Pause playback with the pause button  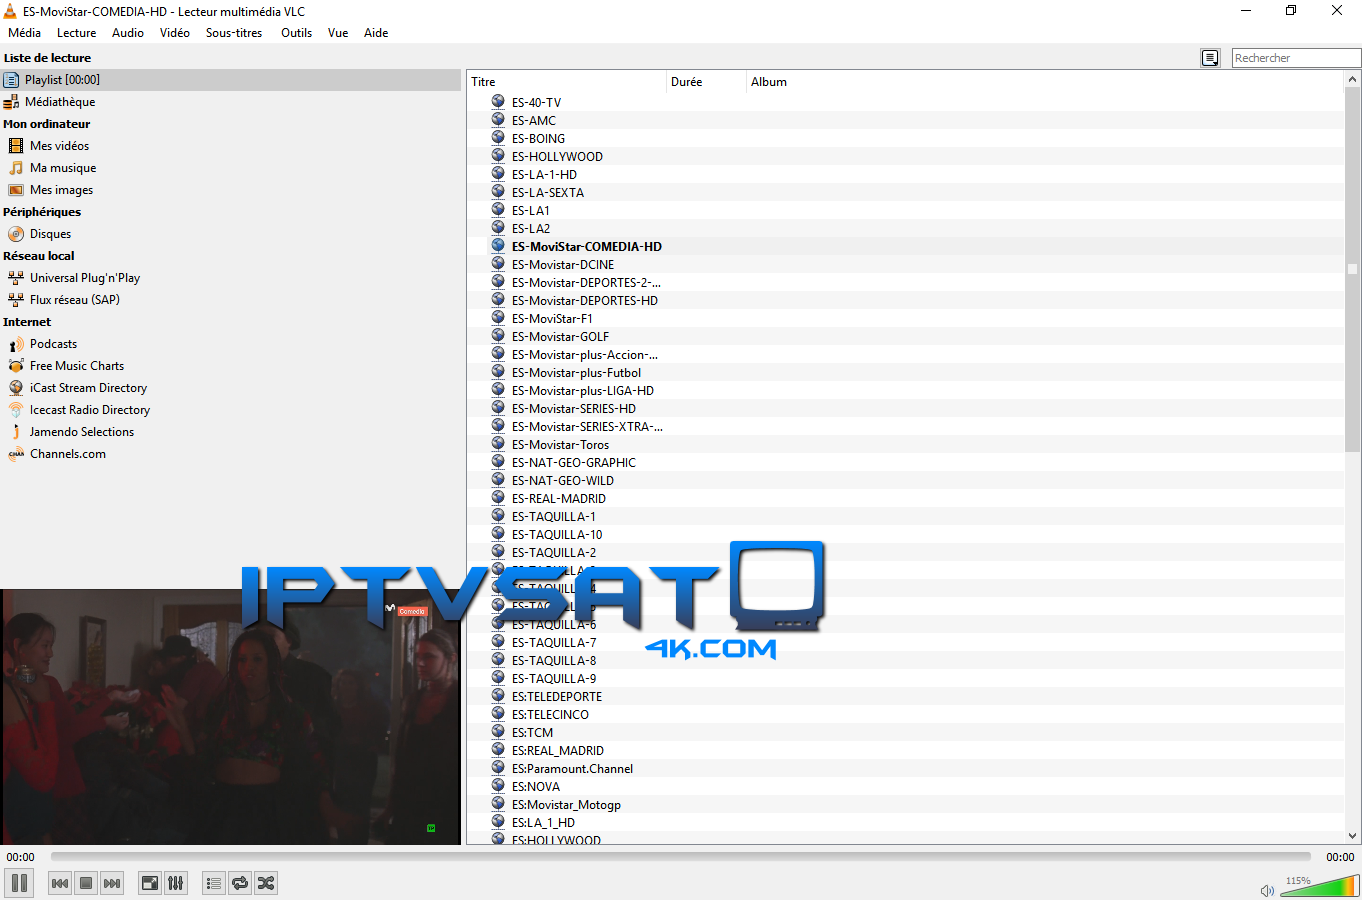(19, 883)
